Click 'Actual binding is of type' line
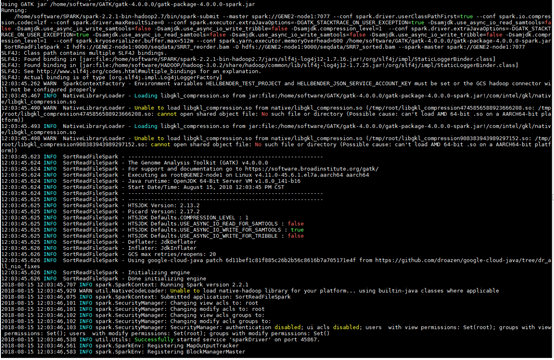The height and width of the screenshot is (360, 554). pyautogui.click(x=111, y=77)
